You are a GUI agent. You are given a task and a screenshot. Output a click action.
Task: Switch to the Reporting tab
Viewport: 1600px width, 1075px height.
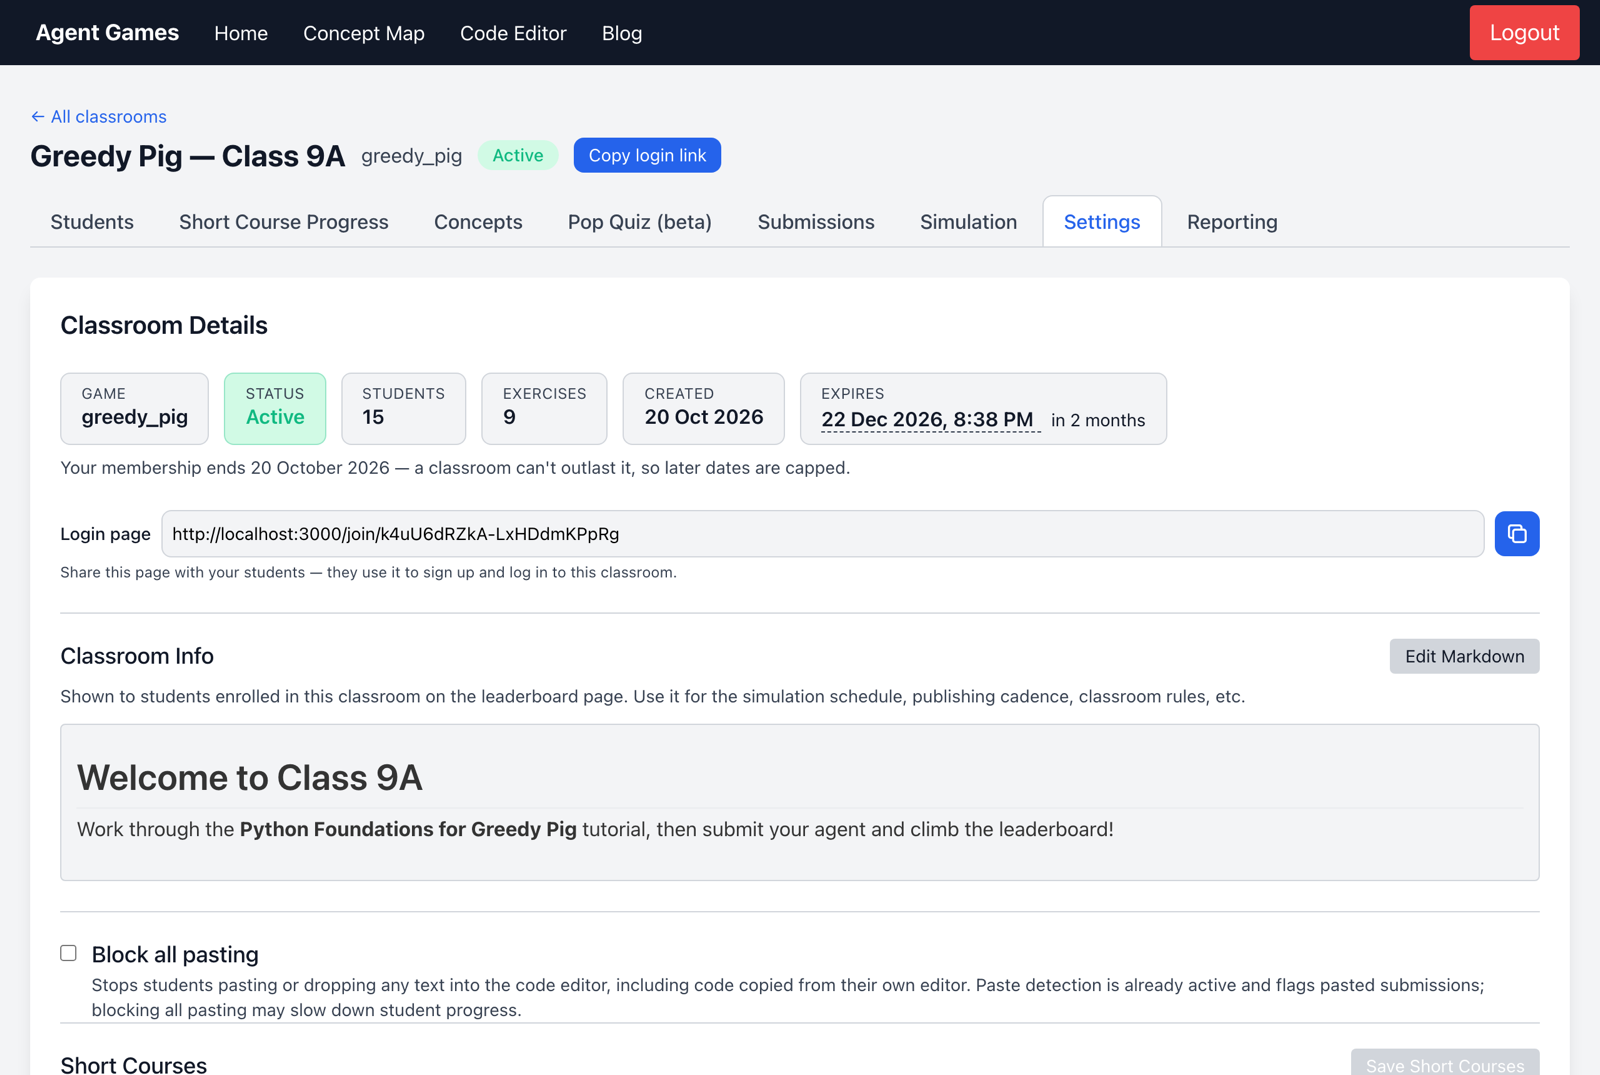pos(1232,222)
